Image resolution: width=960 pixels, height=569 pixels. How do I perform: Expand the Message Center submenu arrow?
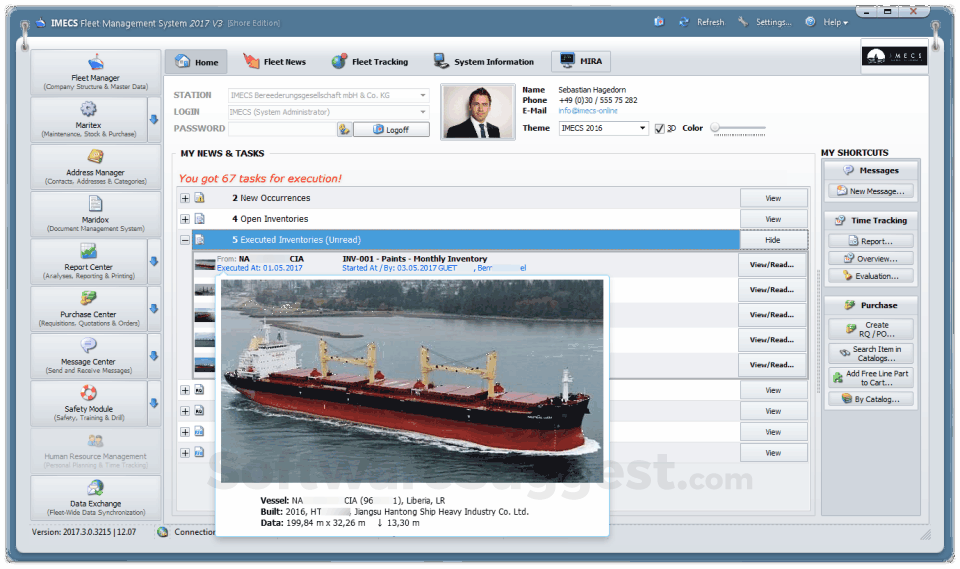[x=154, y=355]
